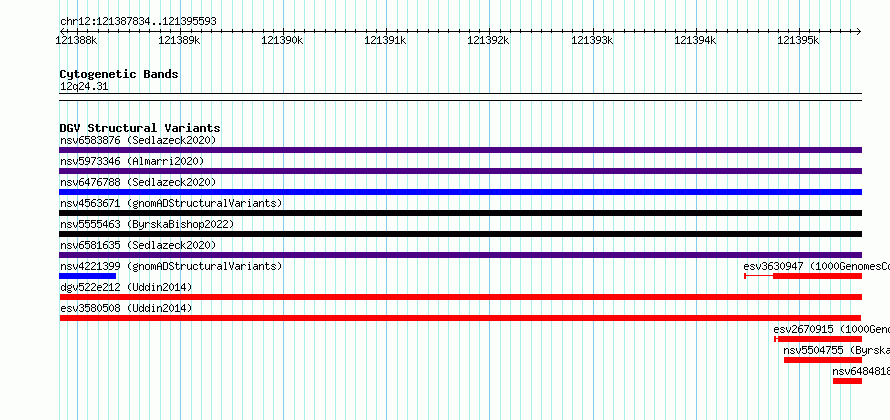Click nsv4221399 (gnomADStructuralVariants) label
890x420 pixels.
(171, 266)
